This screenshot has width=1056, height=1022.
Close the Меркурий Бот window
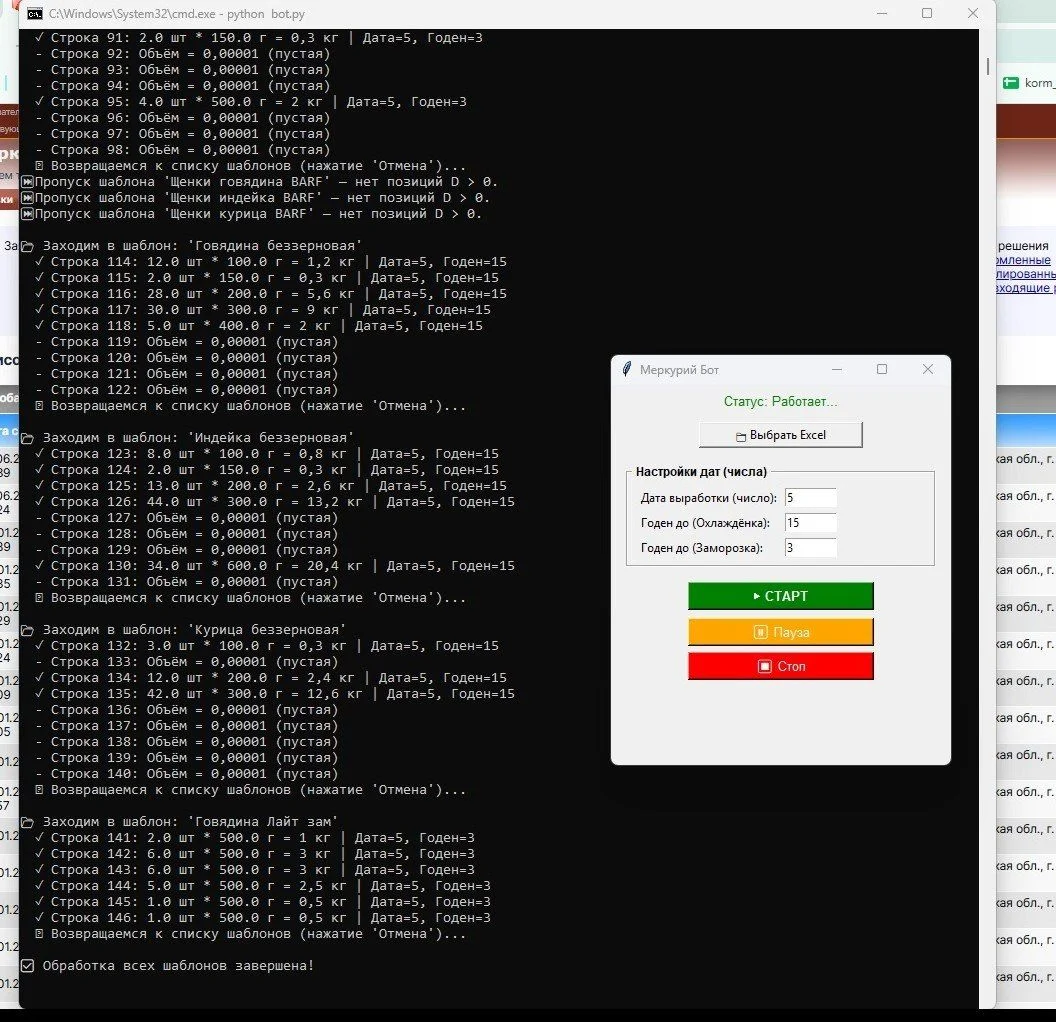pos(927,369)
